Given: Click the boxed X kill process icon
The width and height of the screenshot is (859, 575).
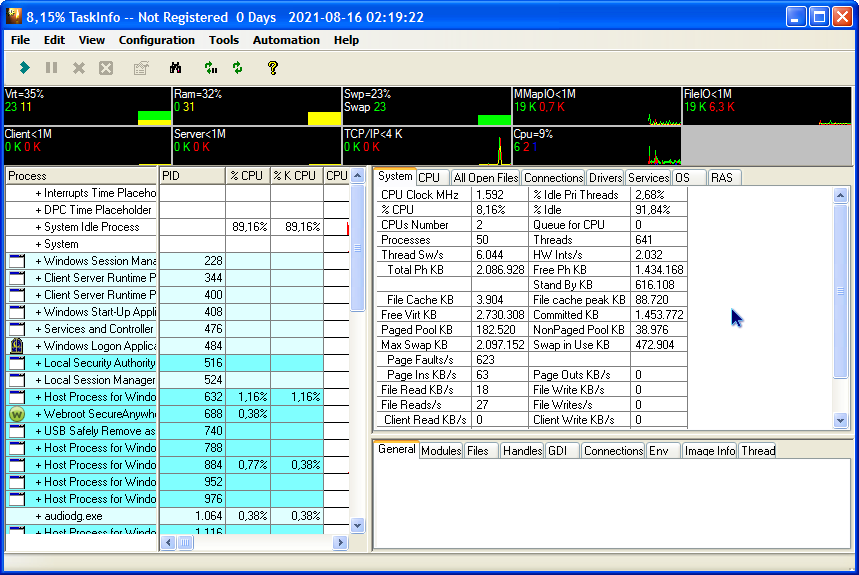Looking at the screenshot, I should click(106, 68).
